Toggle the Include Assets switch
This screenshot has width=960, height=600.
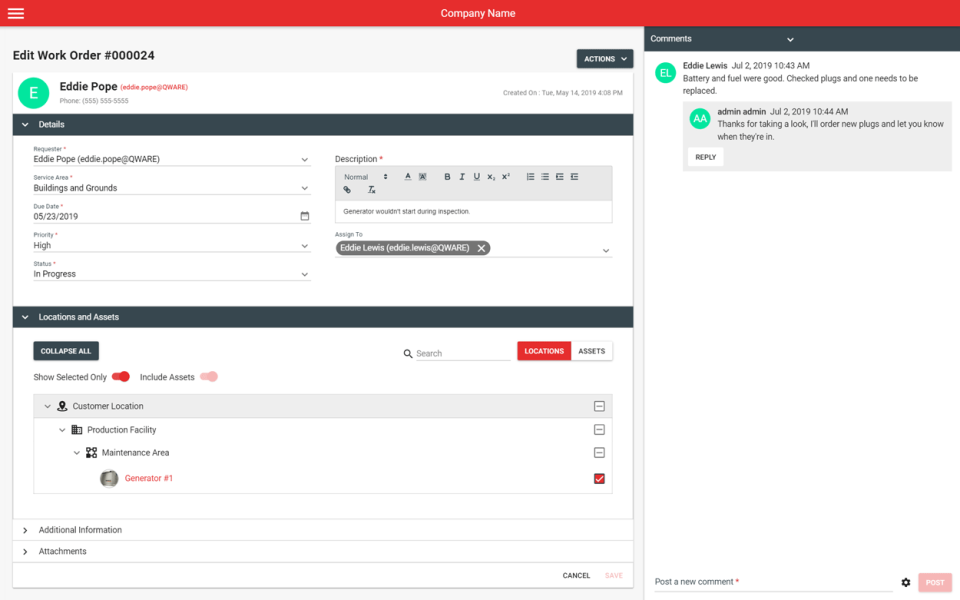(x=207, y=377)
